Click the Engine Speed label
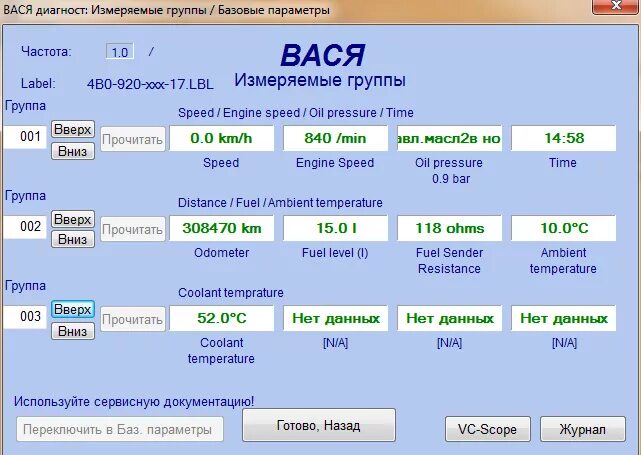This screenshot has height=455, width=641. (x=335, y=163)
